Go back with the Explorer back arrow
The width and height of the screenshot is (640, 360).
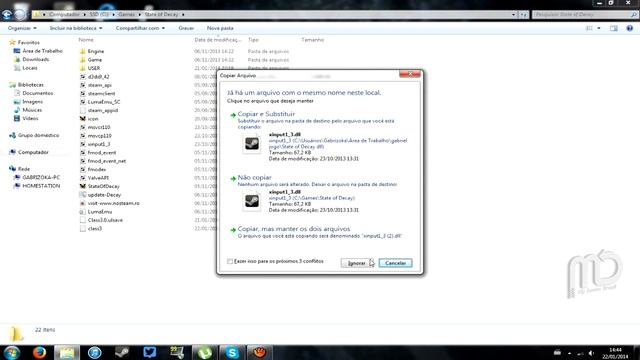click(x=7, y=14)
